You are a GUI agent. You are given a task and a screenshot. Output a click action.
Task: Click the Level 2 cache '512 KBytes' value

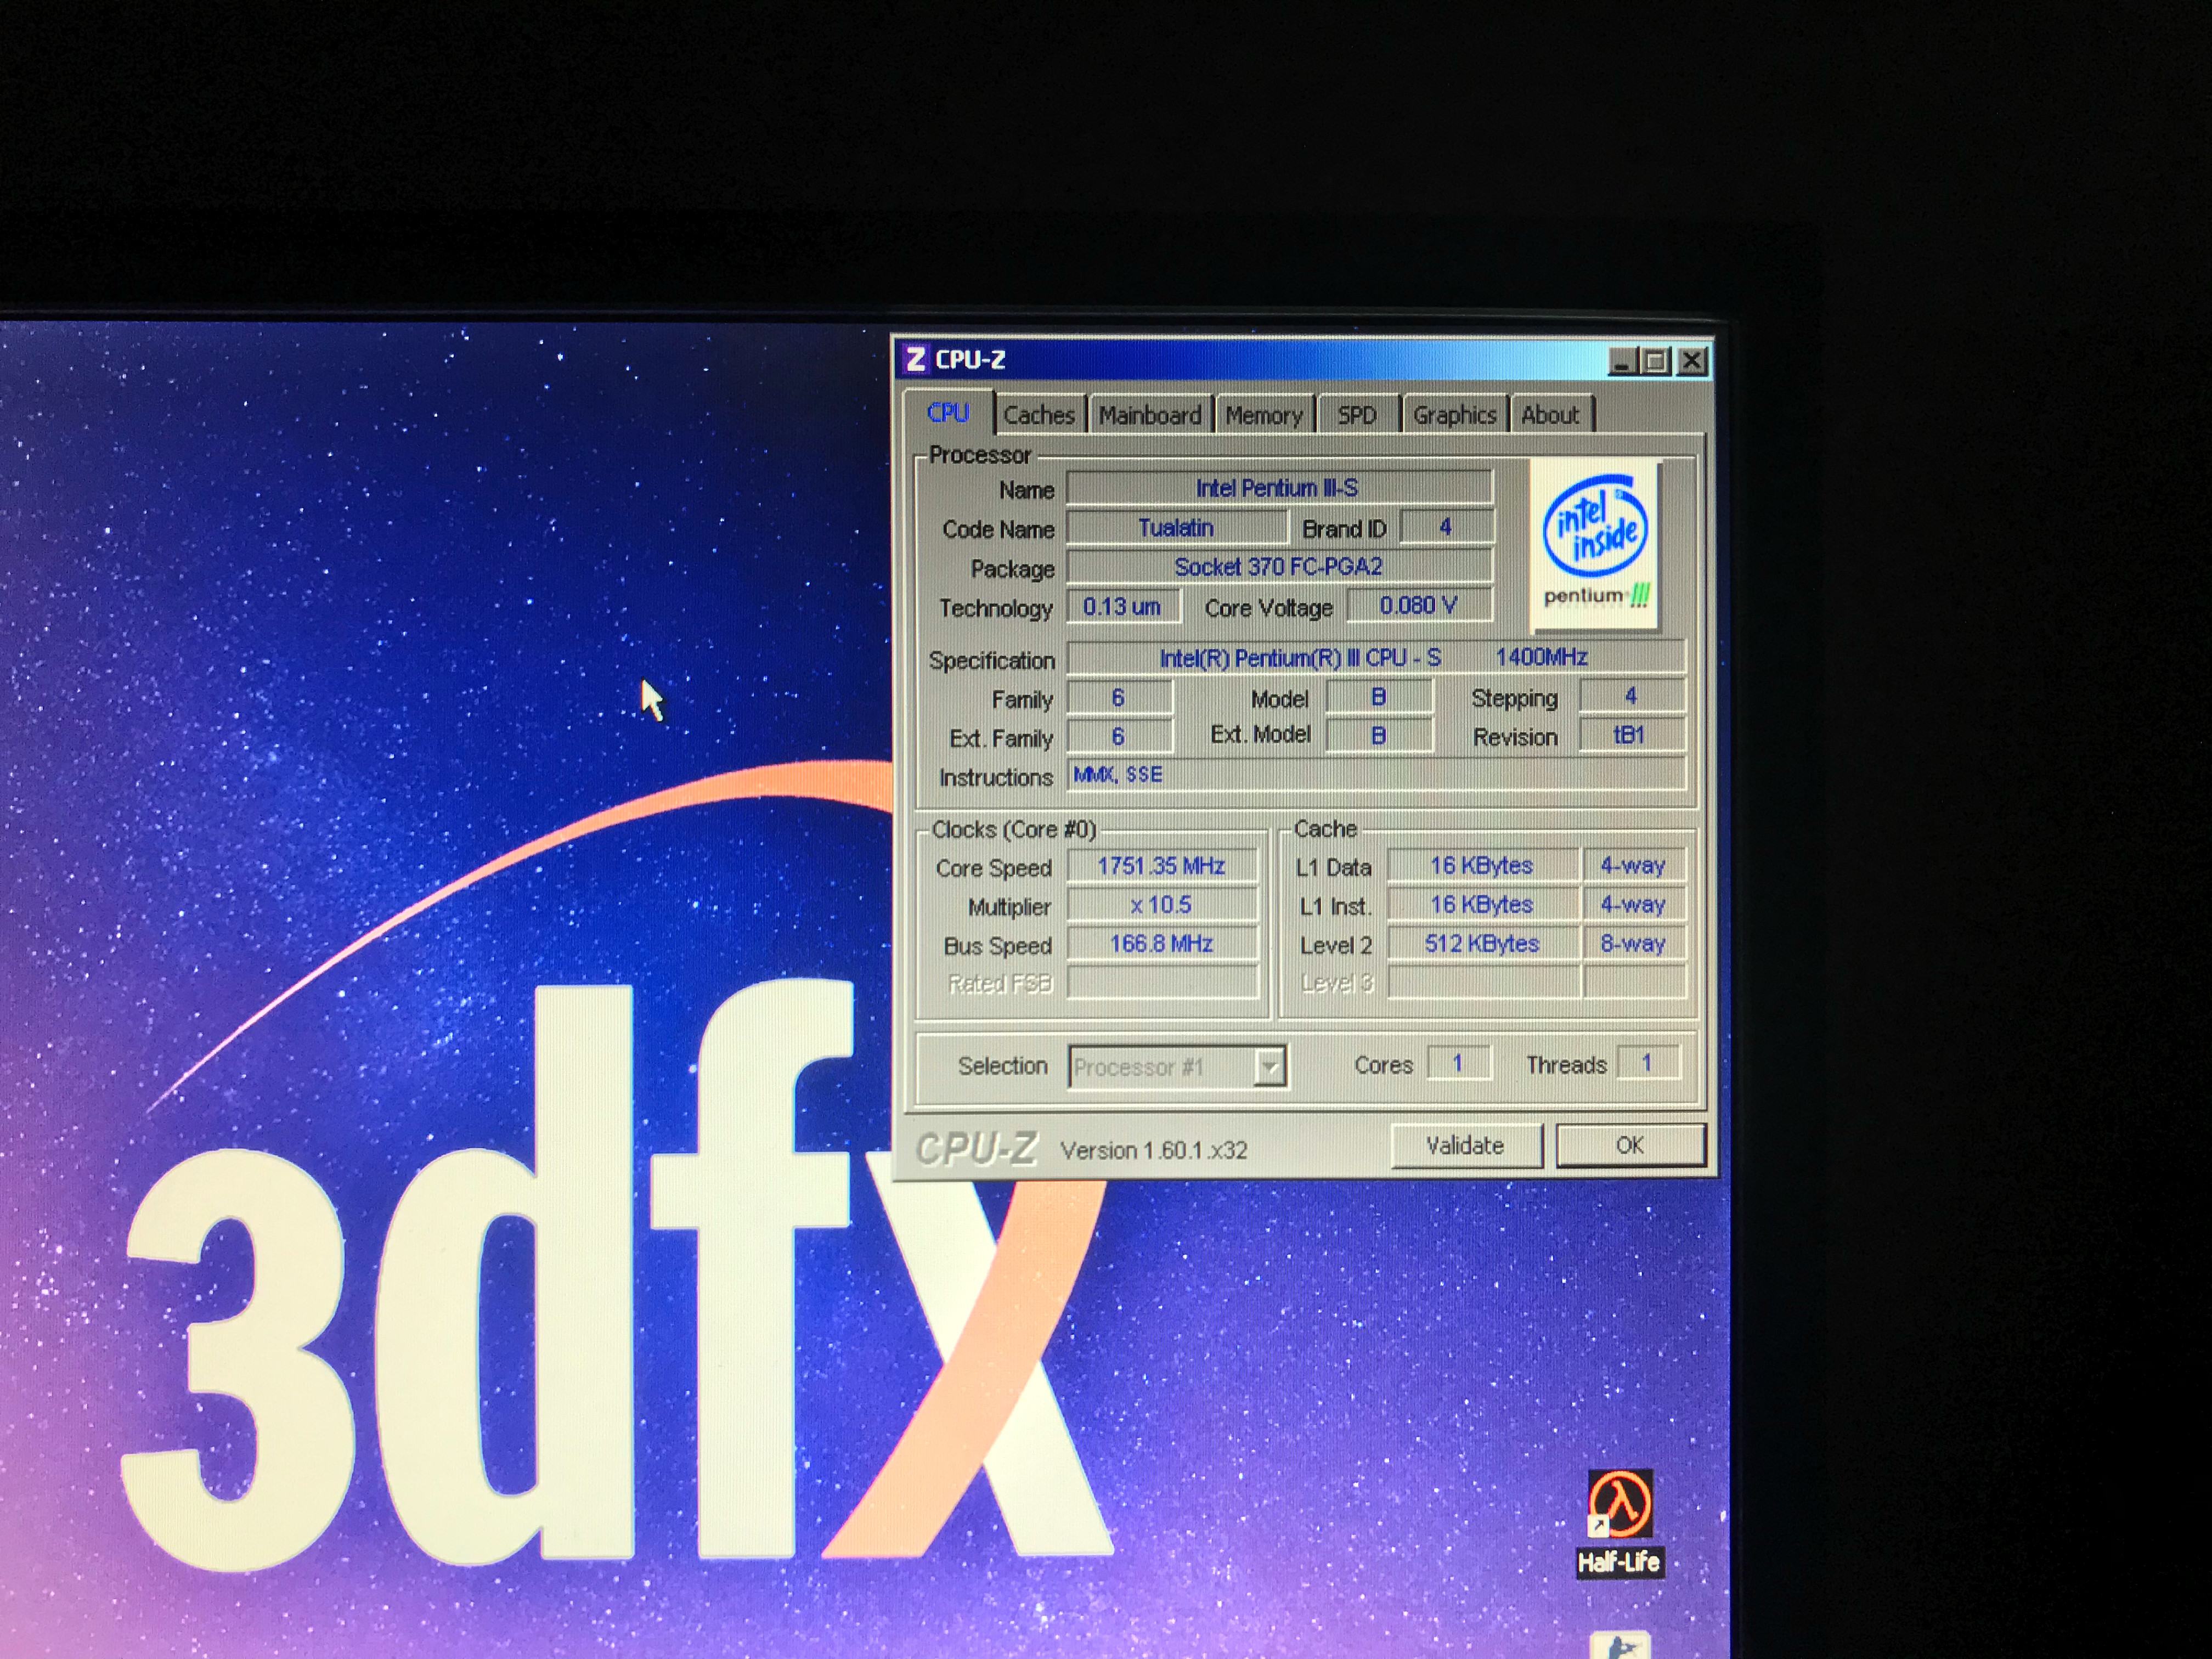1483,944
